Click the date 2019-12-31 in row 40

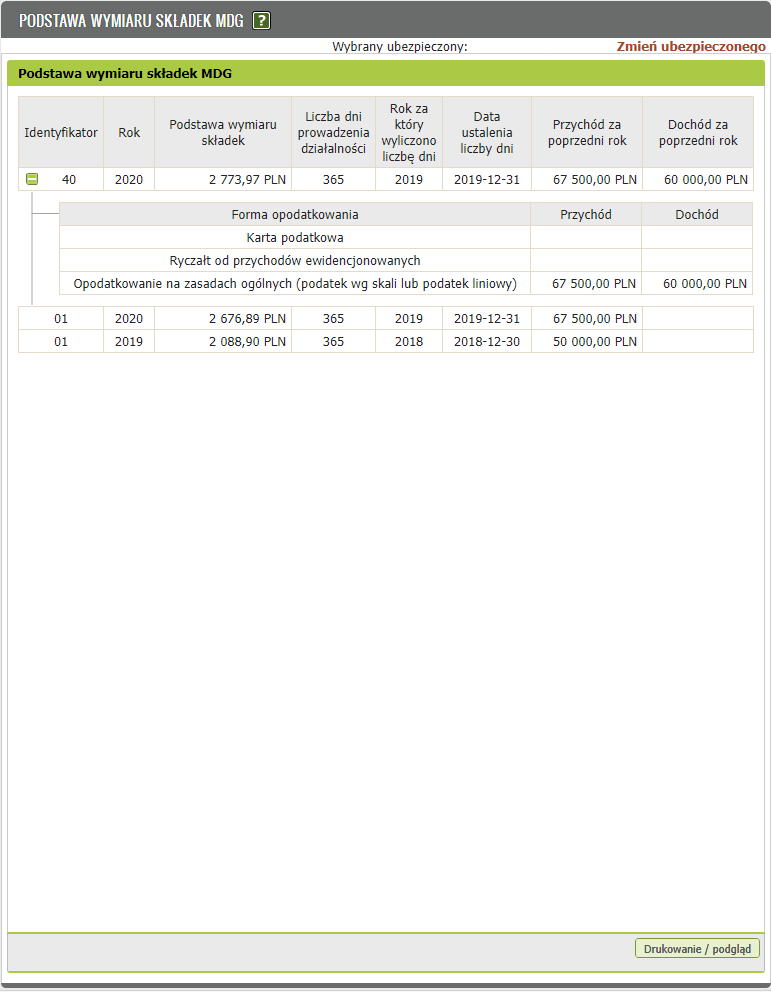pos(487,180)
